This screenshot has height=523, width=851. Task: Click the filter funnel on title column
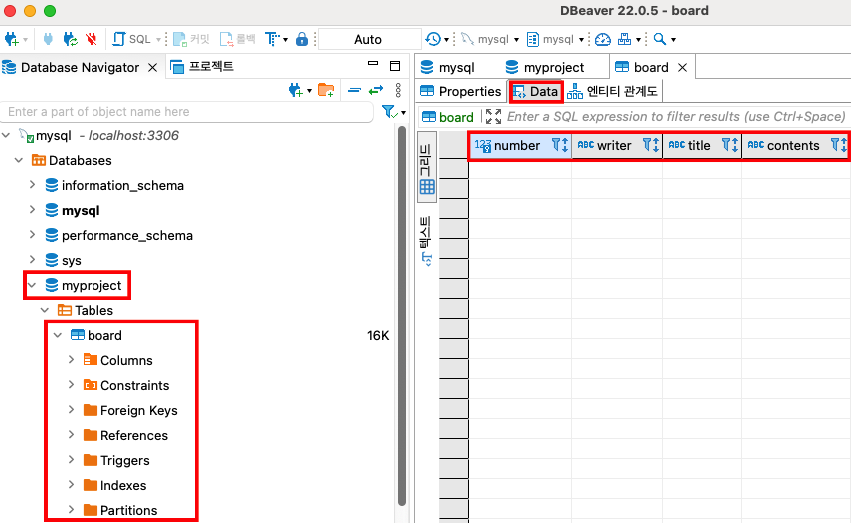tap(726, 145)
